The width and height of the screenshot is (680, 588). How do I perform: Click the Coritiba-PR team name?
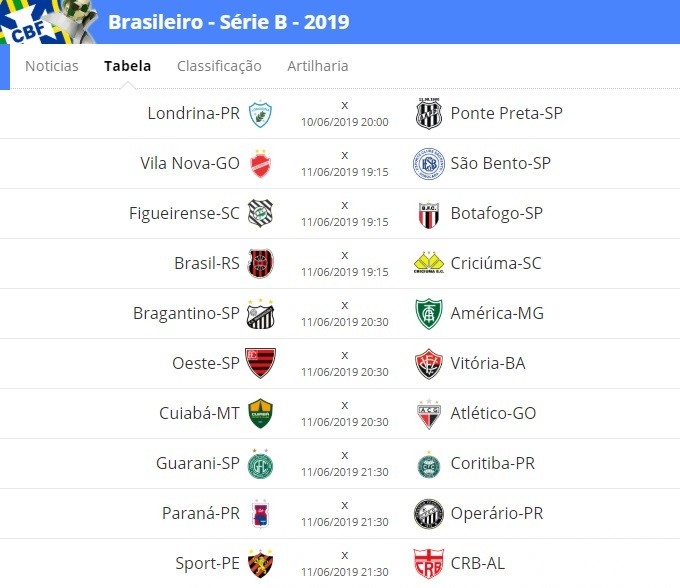pyautogui.click(x=493, y=463)
